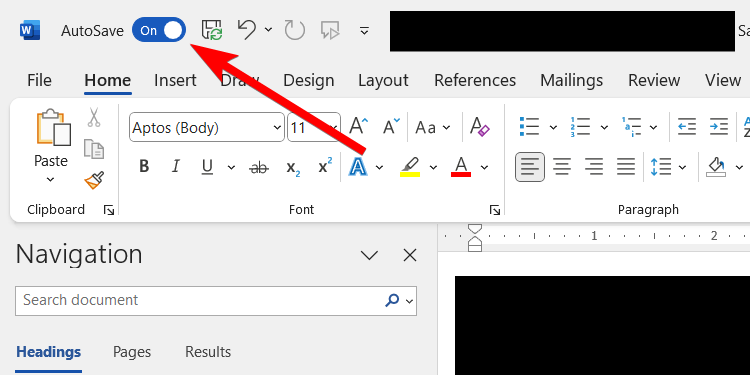Click the Bullets list icon
This screenshot has height=375, width=750.
[x=529, y=127]
